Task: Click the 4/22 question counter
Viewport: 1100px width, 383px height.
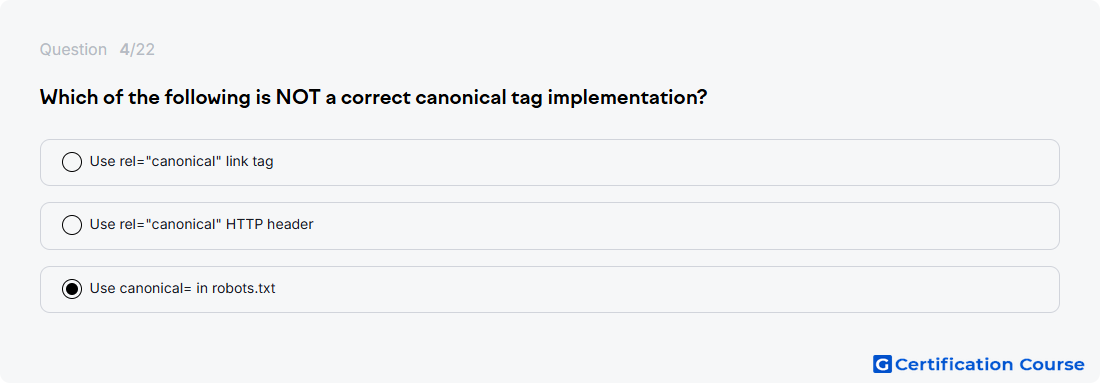Action: [137, 50]
